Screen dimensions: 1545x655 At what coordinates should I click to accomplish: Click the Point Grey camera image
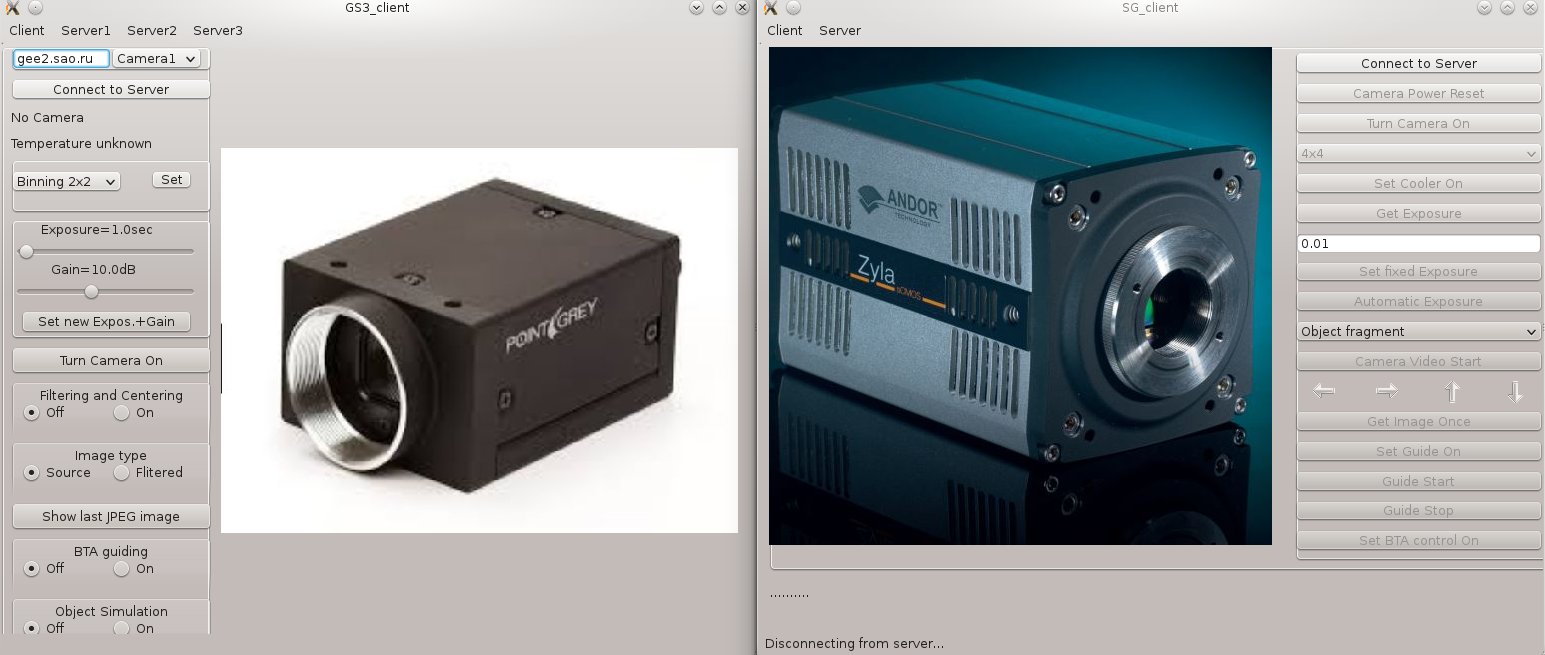coord(479,340)
